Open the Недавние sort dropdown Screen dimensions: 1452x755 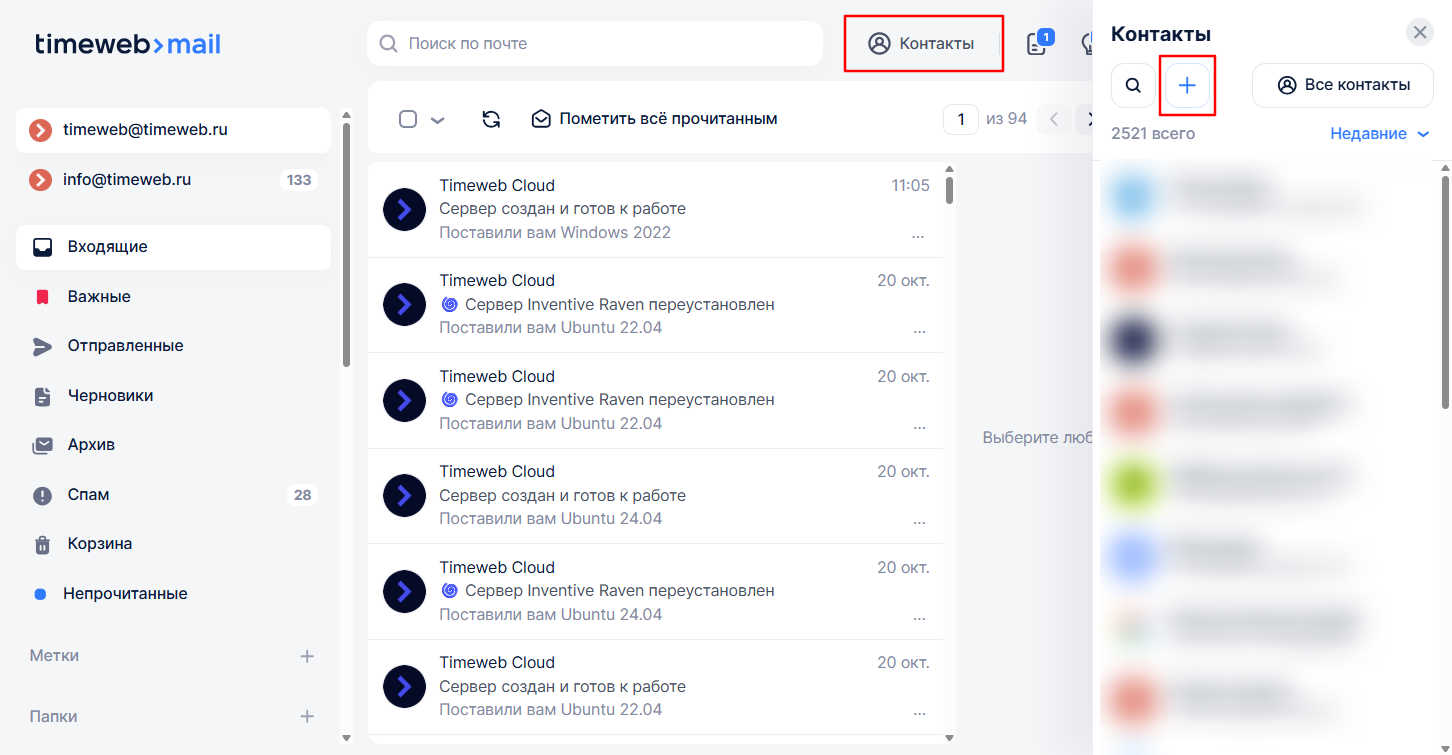pos(1380,134)
